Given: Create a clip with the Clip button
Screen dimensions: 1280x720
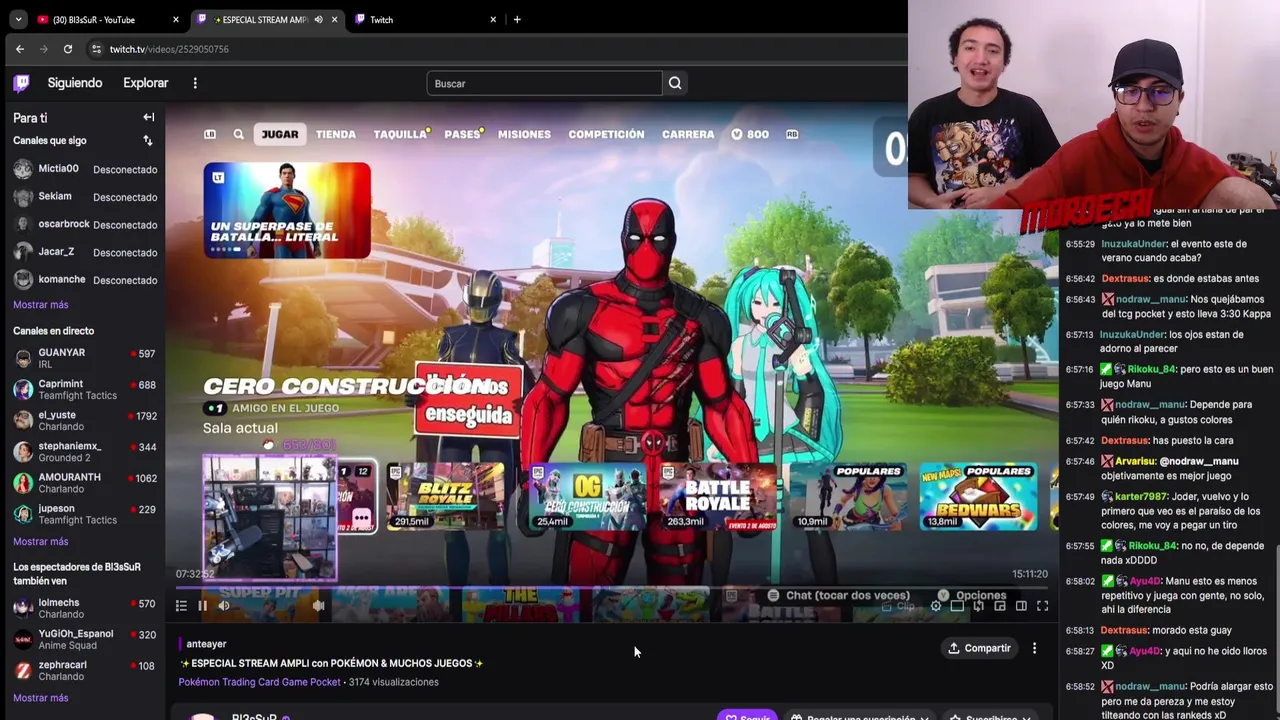Looking at the screenshot, I should point(900,605).
